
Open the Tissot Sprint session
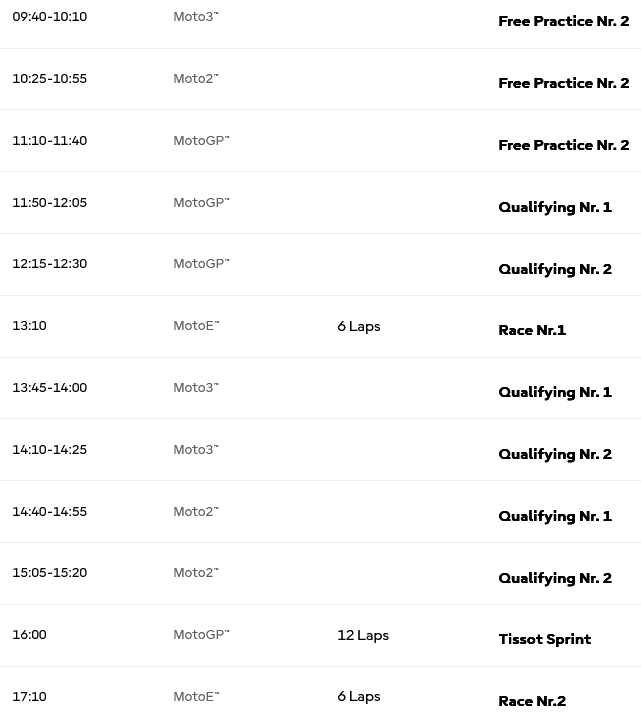pos(544,639)
